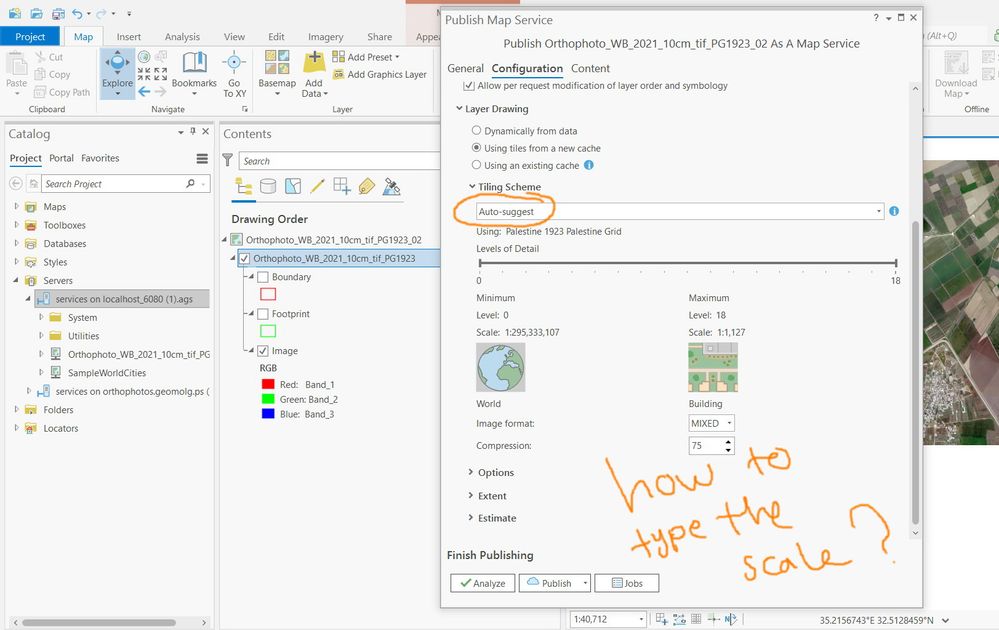Select Dynamically from data radio button
999x630 pixels.
point(476,130)
